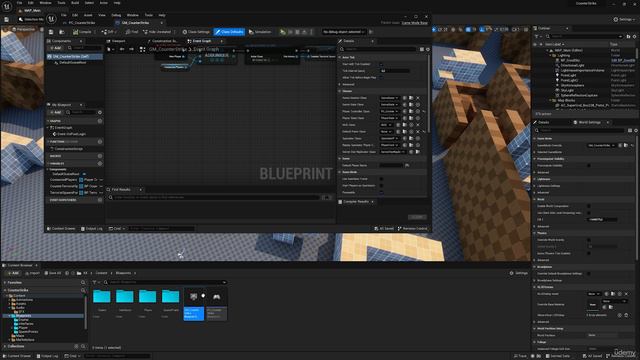Image resolution: width=640 pixels, height=360 pixels.
Task: Open the debug object selector dropdown
Action: (x=343, y=32)
